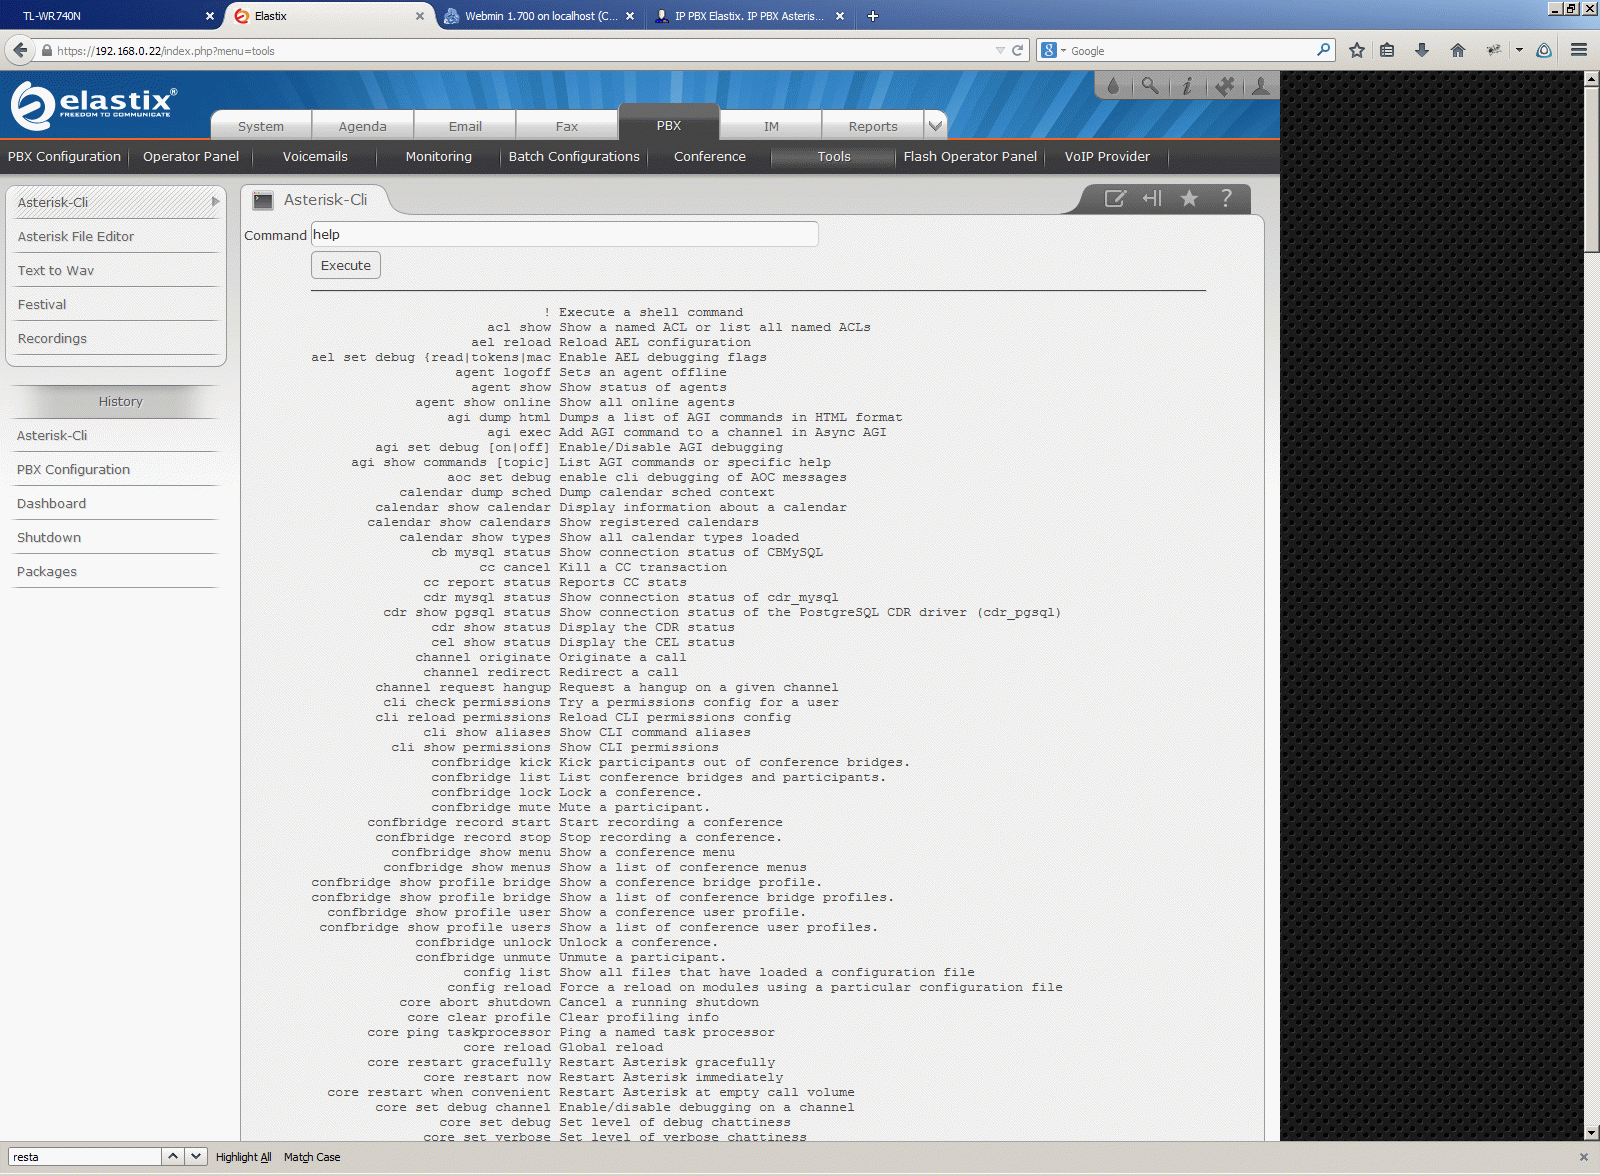Screen dimensions: 1600x1176
Task: Click the edit icon on Asterisk-Cli panel
Action: 1115,198
